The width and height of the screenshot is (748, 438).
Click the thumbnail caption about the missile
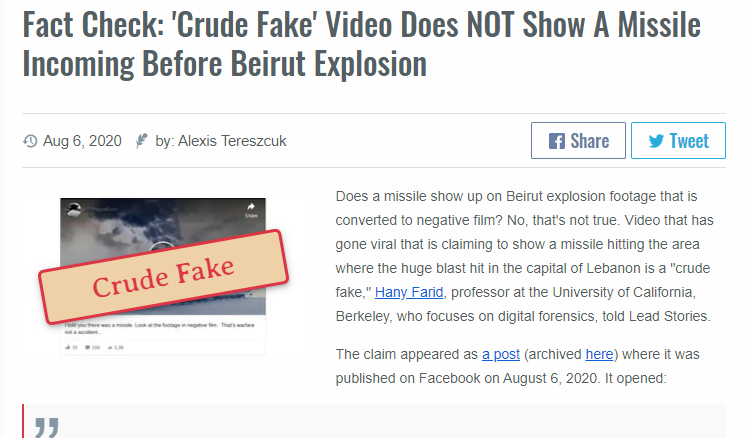[160, 328]
